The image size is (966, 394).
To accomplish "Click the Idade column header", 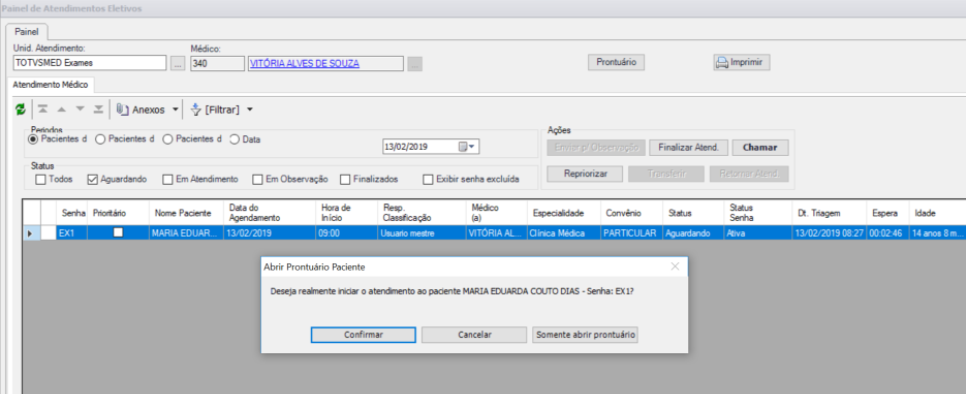I will click(x=937, y=213).
